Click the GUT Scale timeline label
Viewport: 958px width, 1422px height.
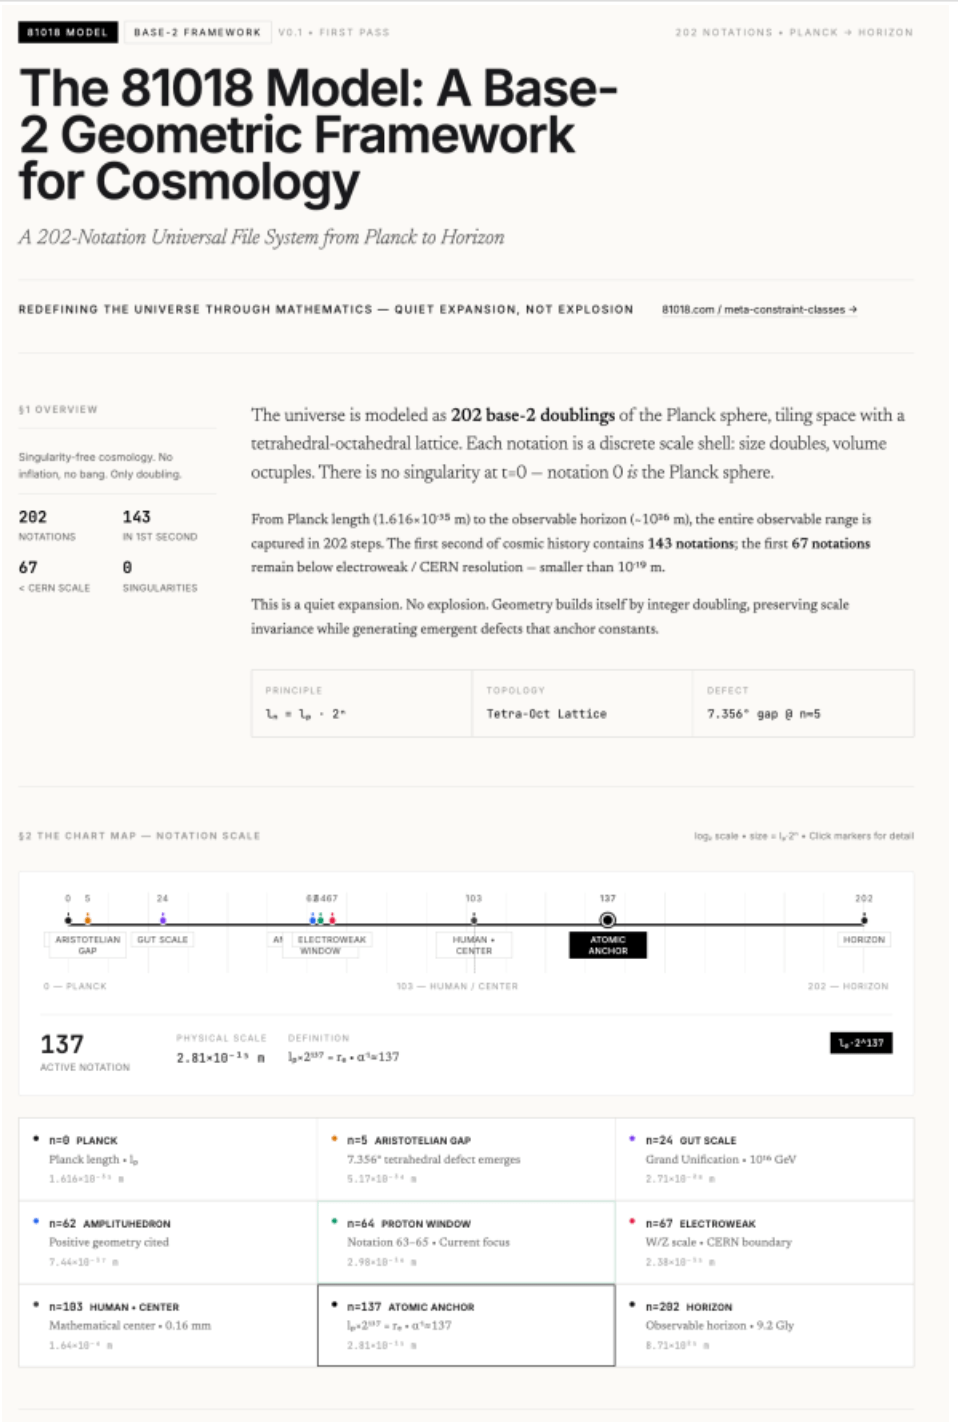(162, 940)
